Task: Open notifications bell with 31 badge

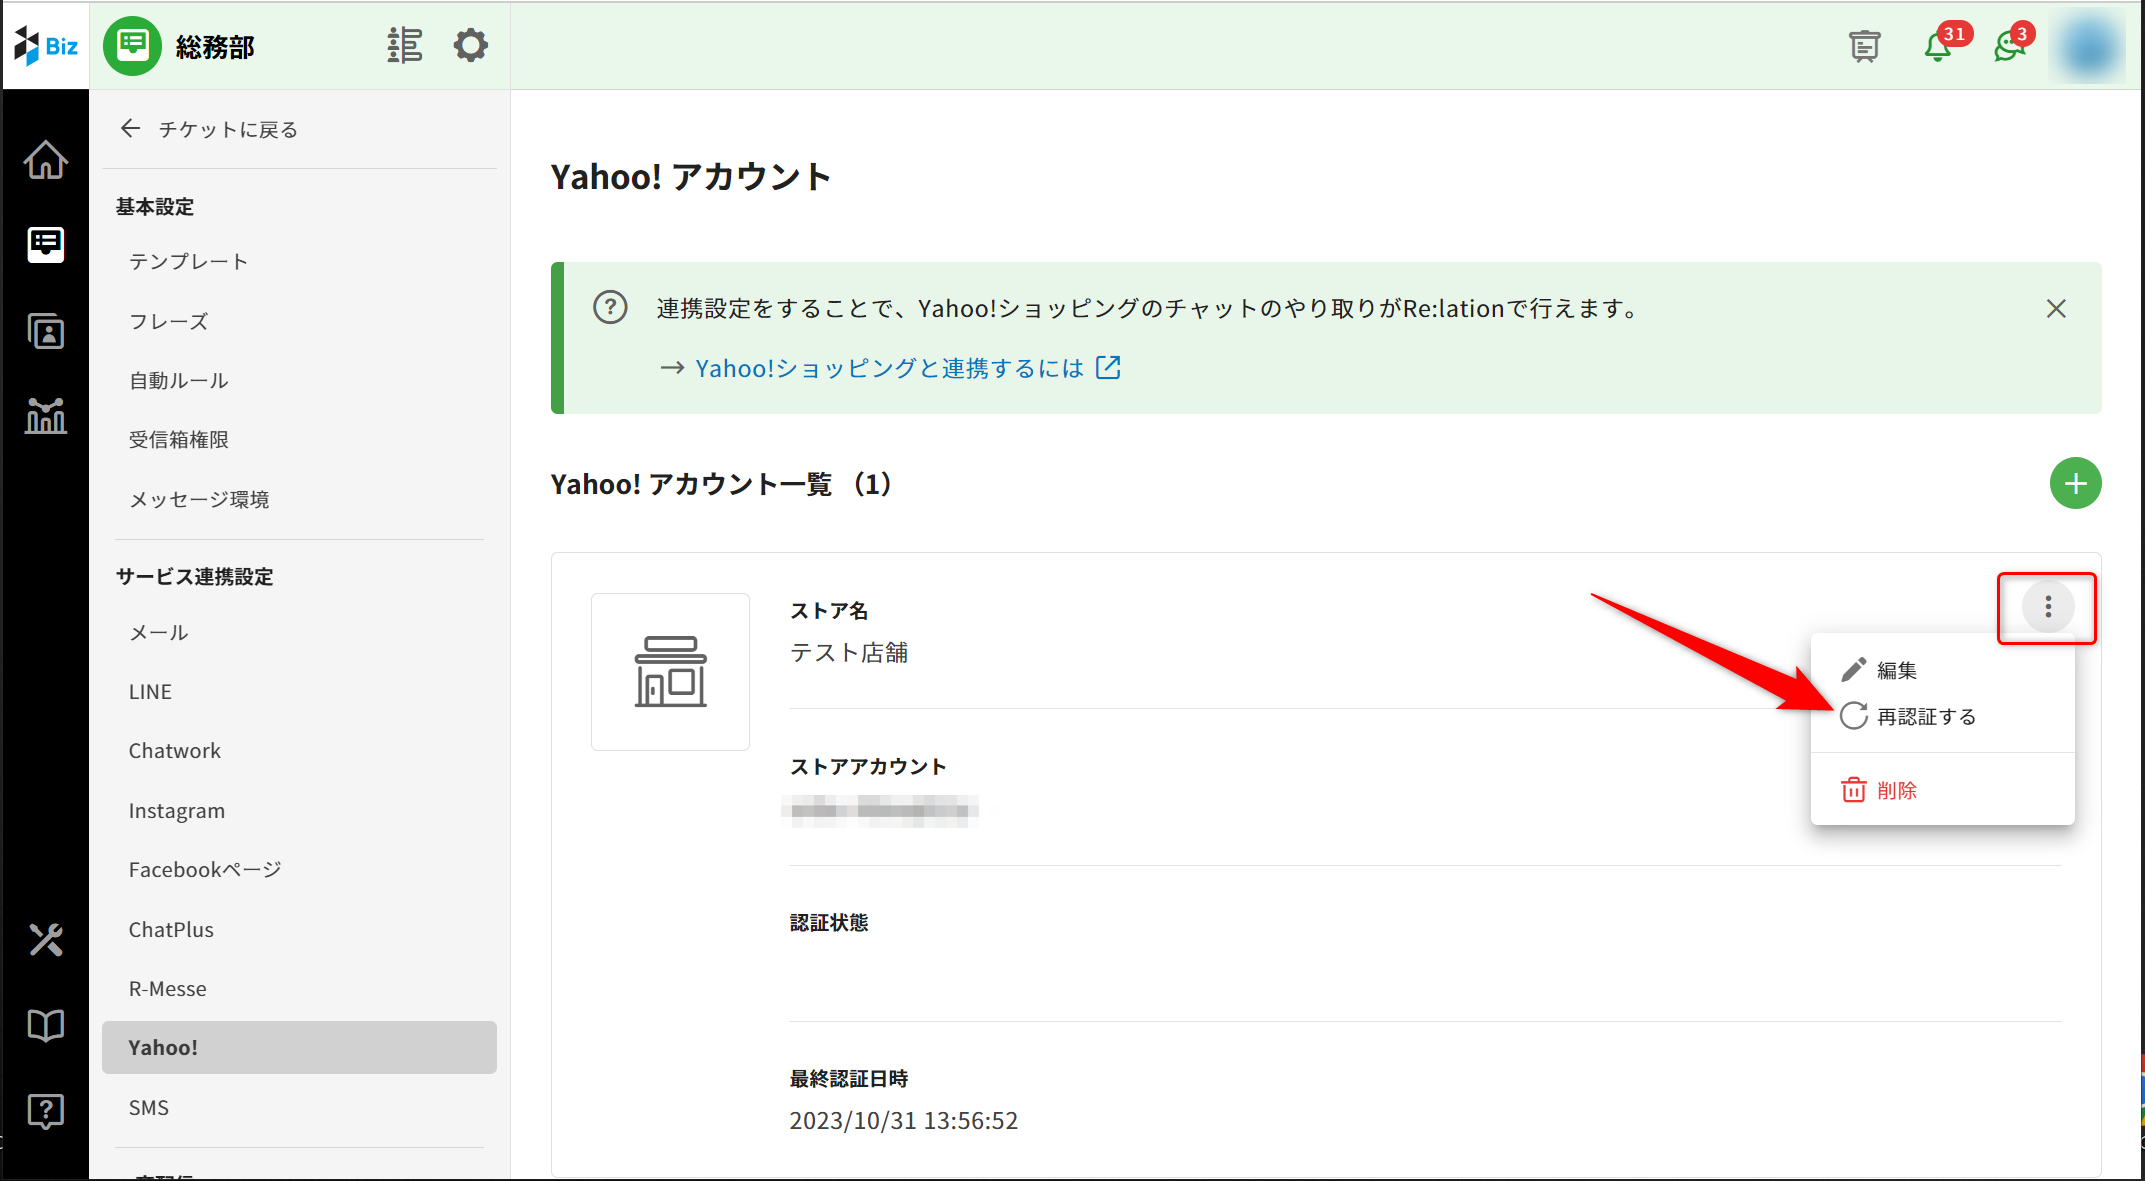Action: coord(1937,47)
